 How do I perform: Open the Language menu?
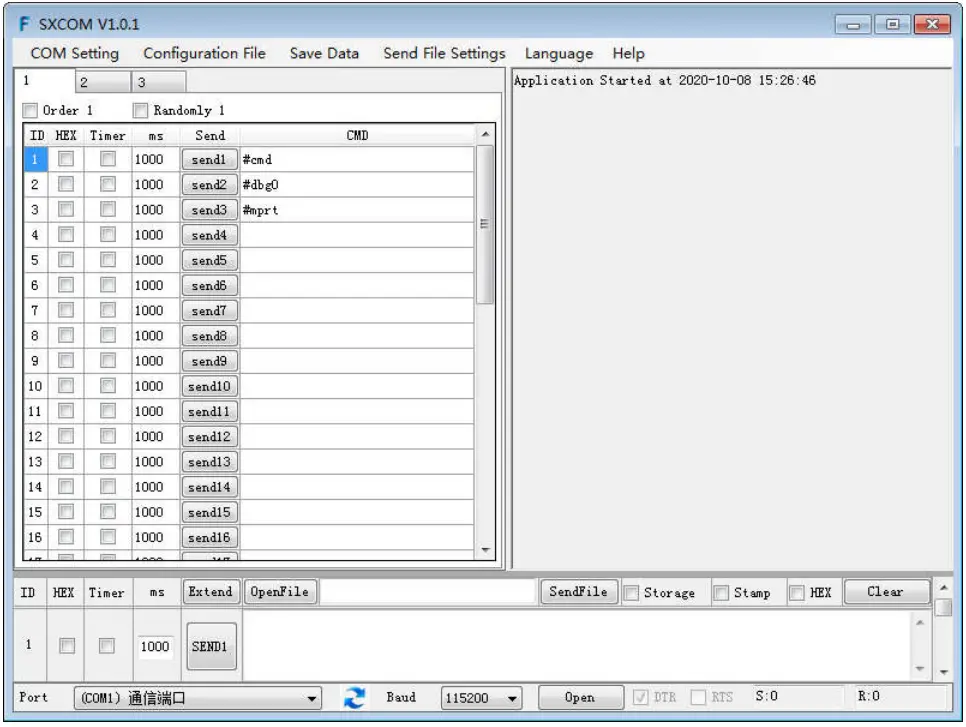[x=558, y=54]
